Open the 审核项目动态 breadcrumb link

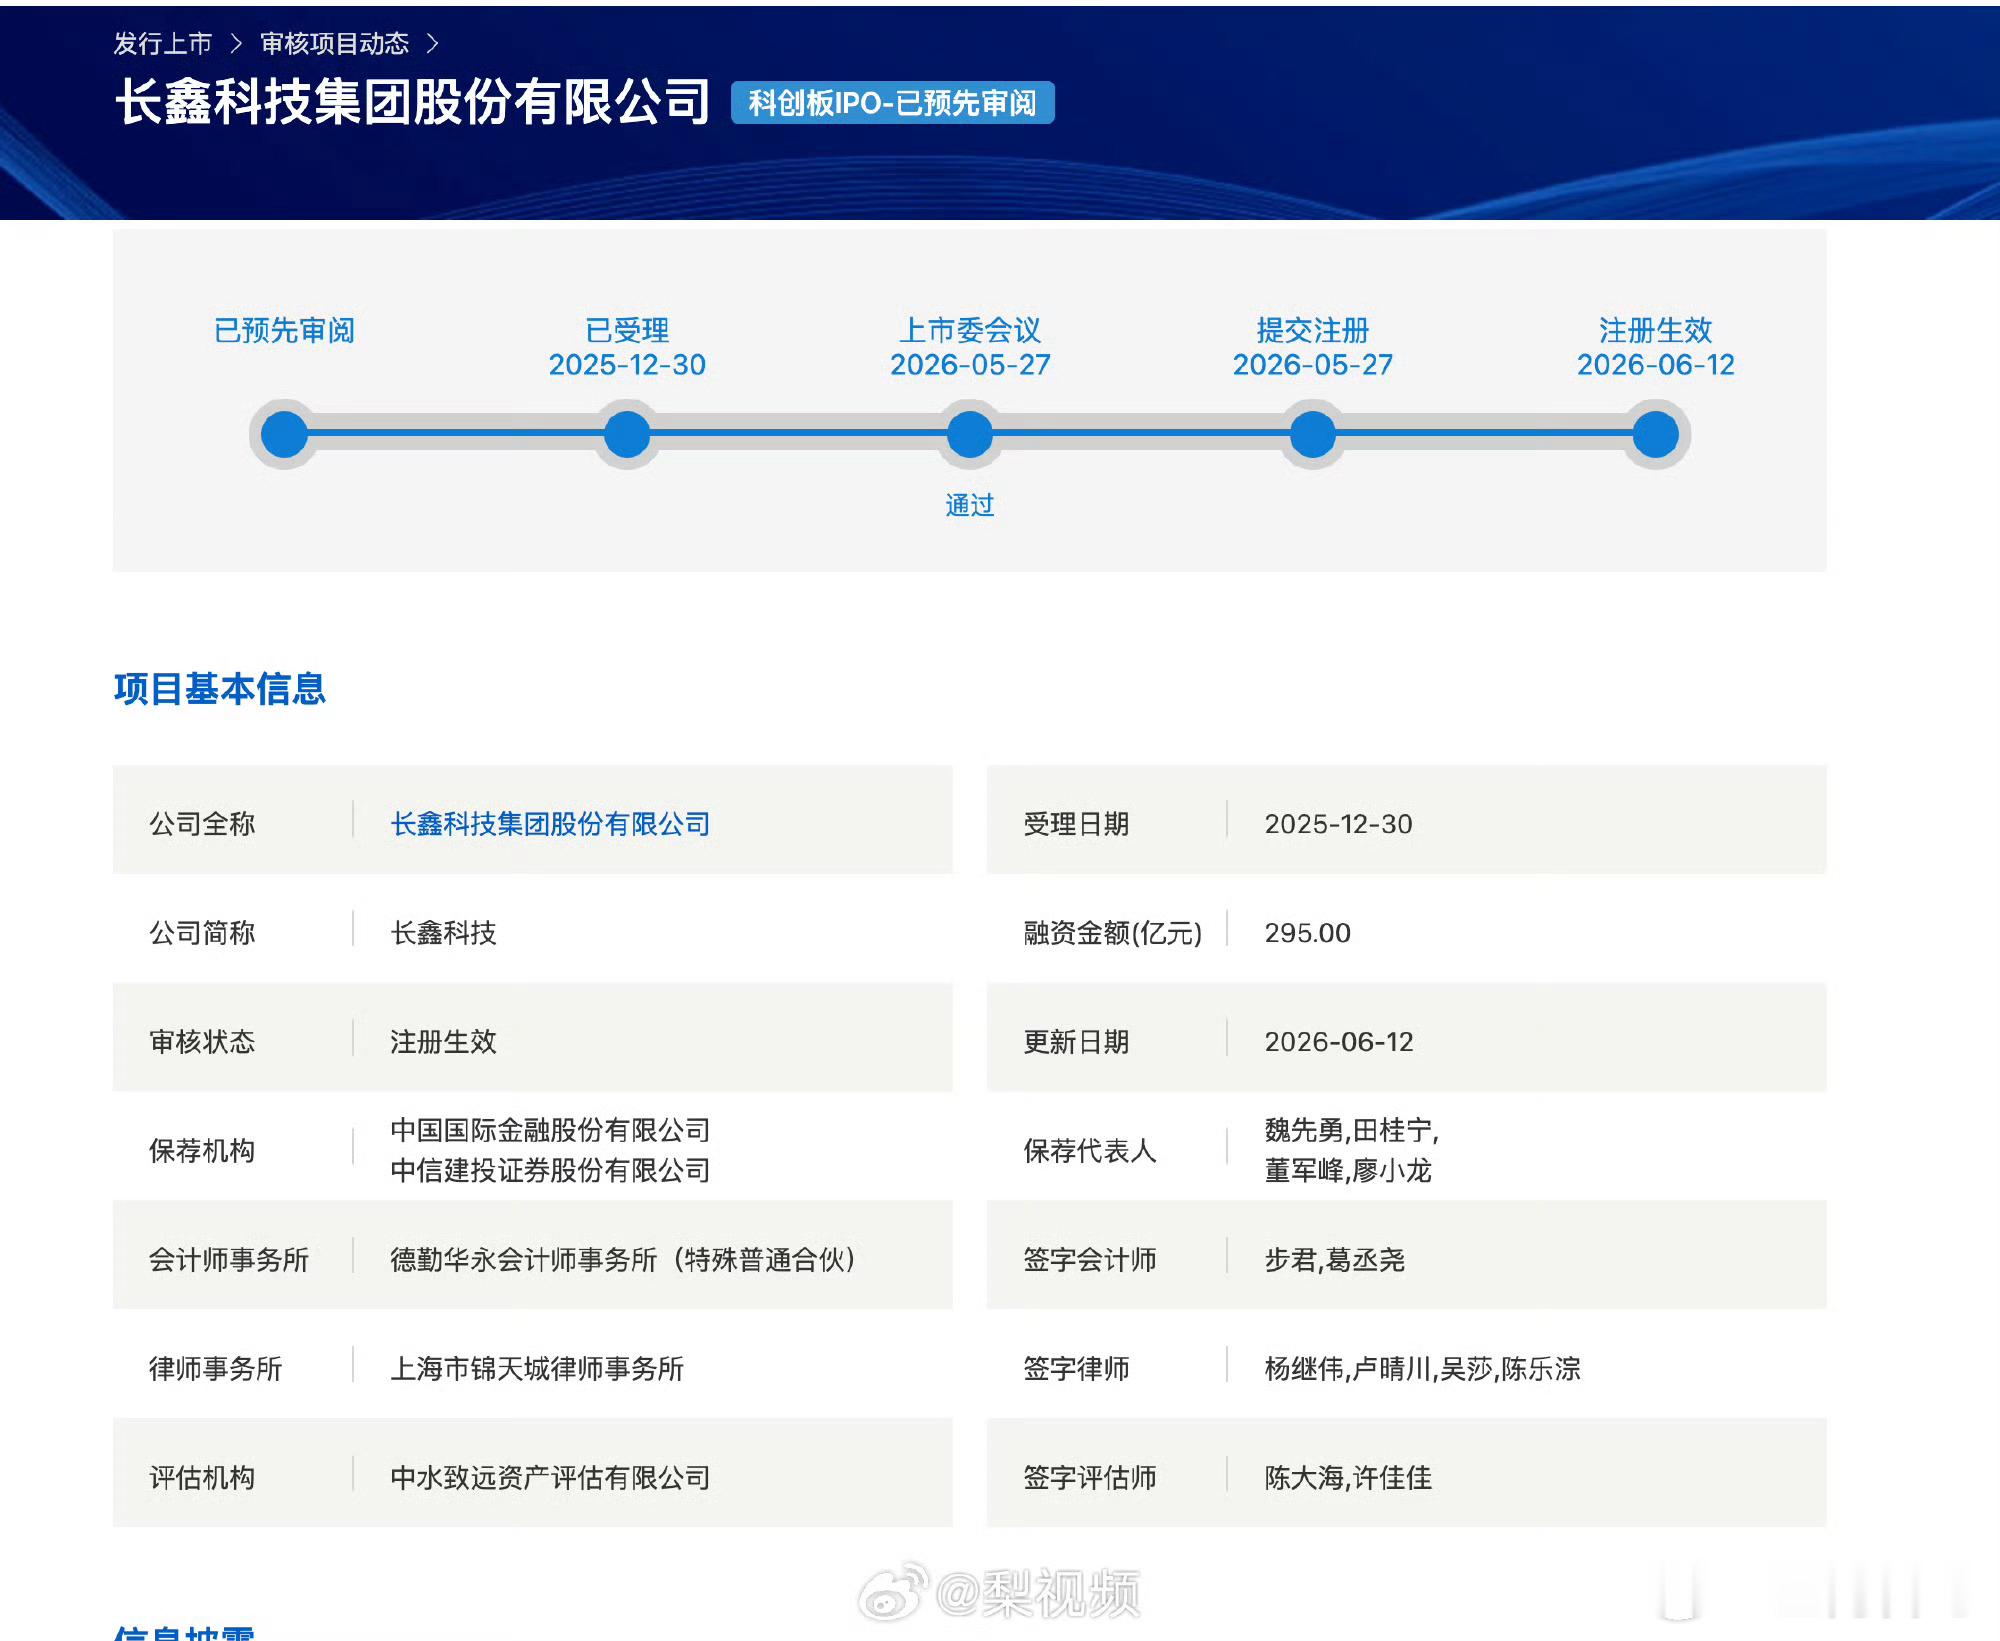[335, 44]
